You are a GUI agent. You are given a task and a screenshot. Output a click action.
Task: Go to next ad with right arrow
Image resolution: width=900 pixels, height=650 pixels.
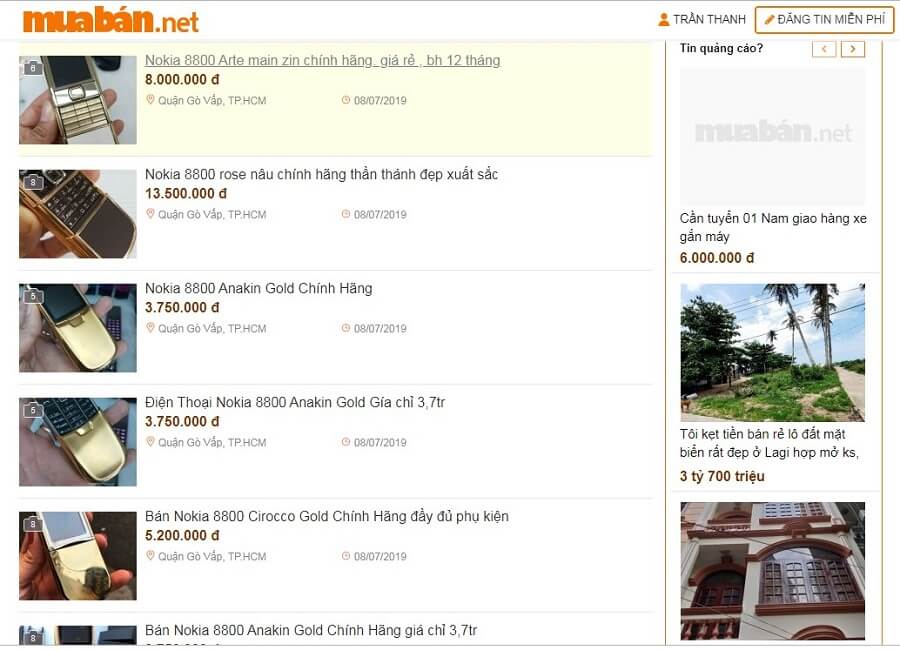852,49
